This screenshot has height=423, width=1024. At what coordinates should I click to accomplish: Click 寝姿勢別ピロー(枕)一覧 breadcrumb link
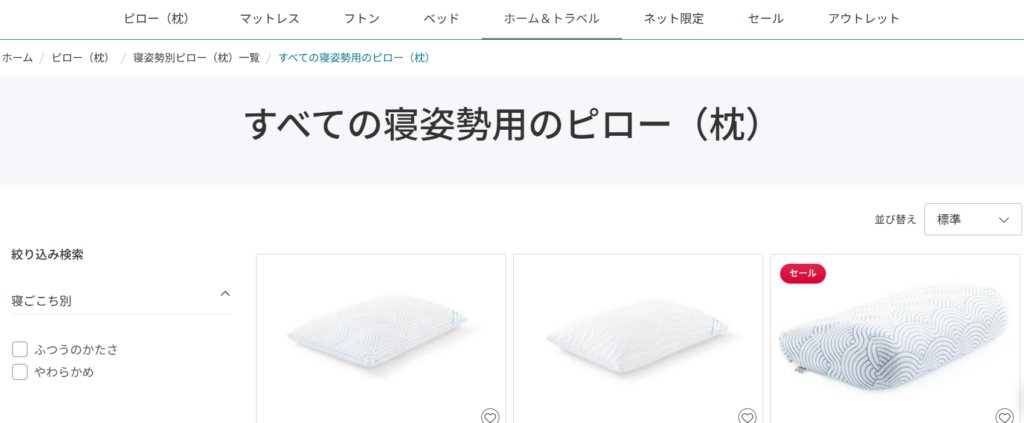pos(197,57)
